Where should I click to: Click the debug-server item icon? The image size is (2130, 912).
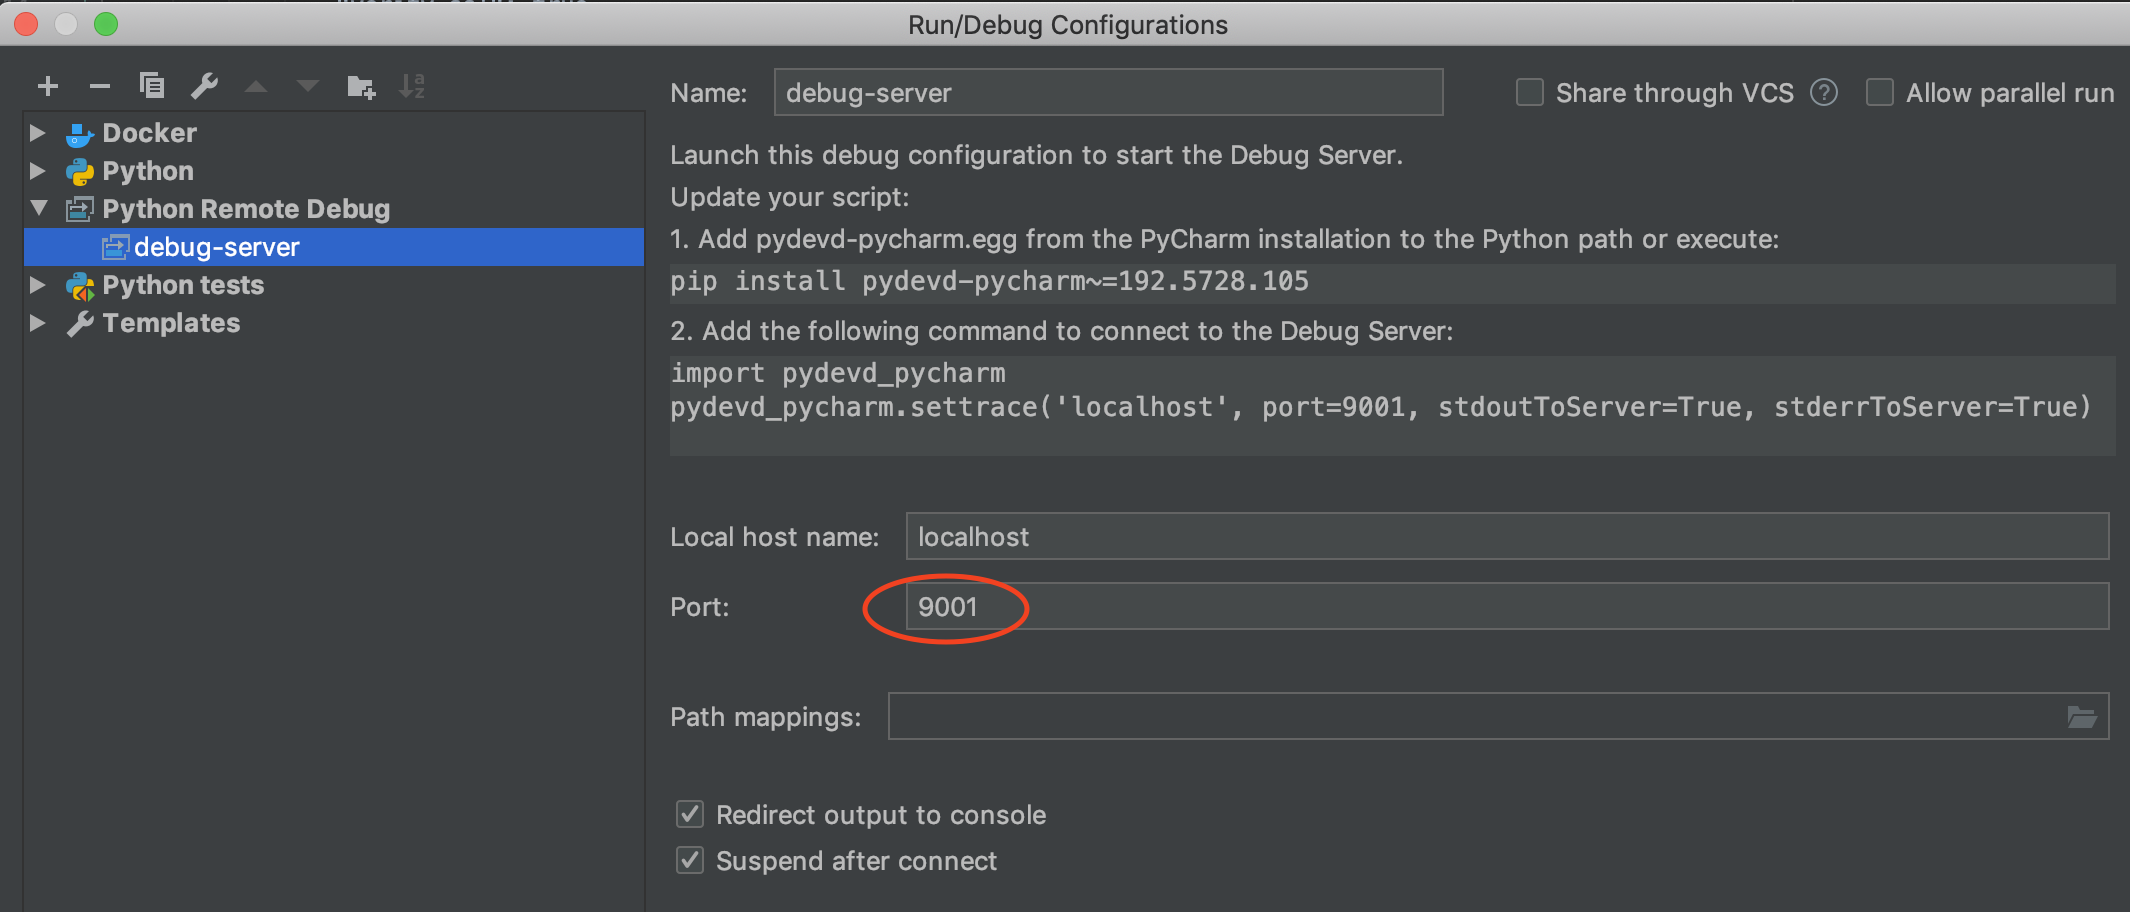pyautogui.click(x=115, y=246)
